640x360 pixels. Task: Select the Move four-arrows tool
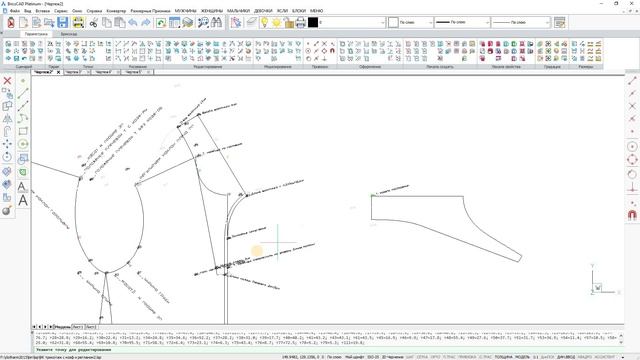[x=7, y=144]
